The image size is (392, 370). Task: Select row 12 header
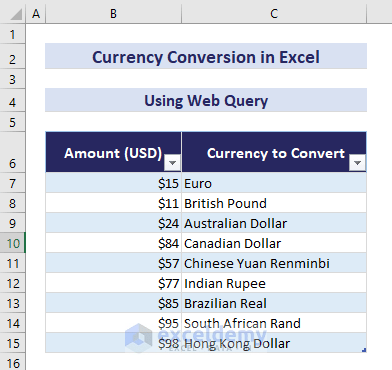click(13, 283)
